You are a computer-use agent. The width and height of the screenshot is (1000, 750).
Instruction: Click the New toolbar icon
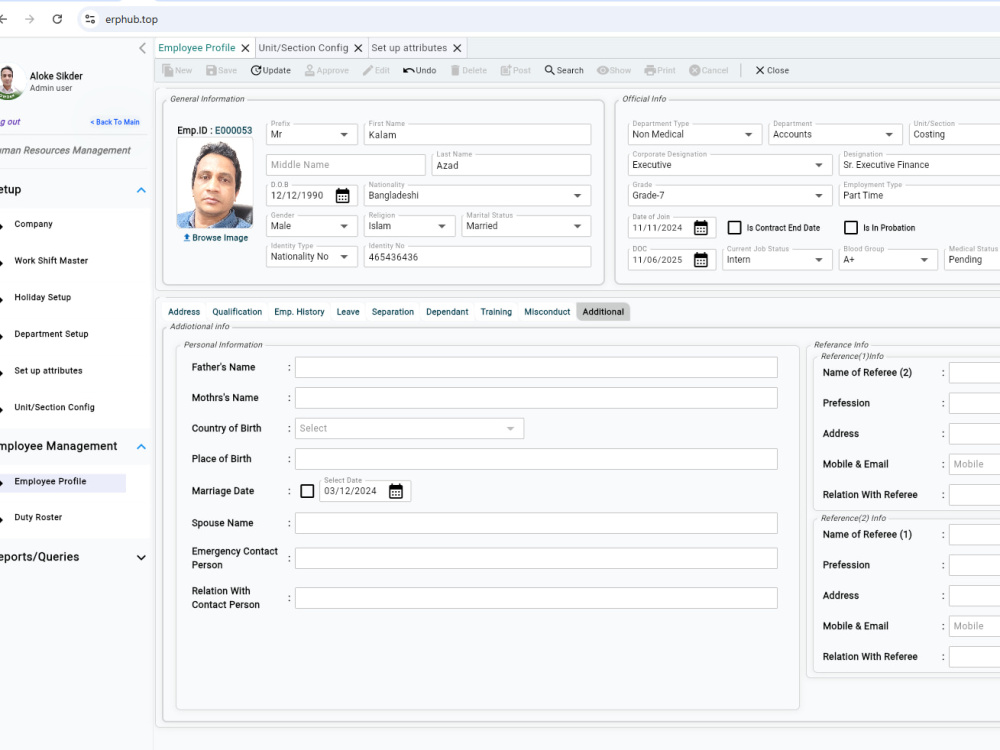pos(168,70)
